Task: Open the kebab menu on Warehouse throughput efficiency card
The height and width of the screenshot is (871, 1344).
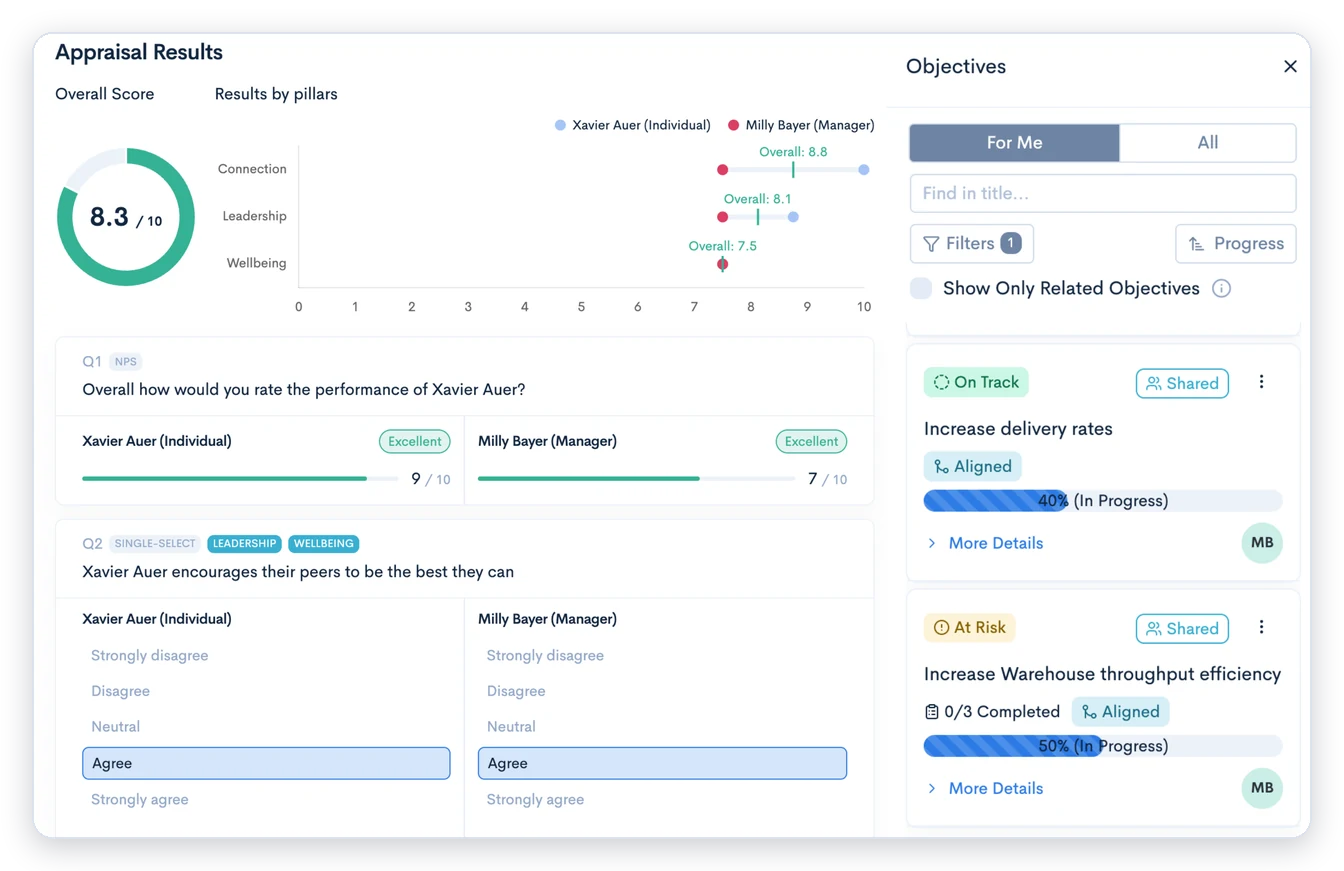Action: coord(1261,627)
